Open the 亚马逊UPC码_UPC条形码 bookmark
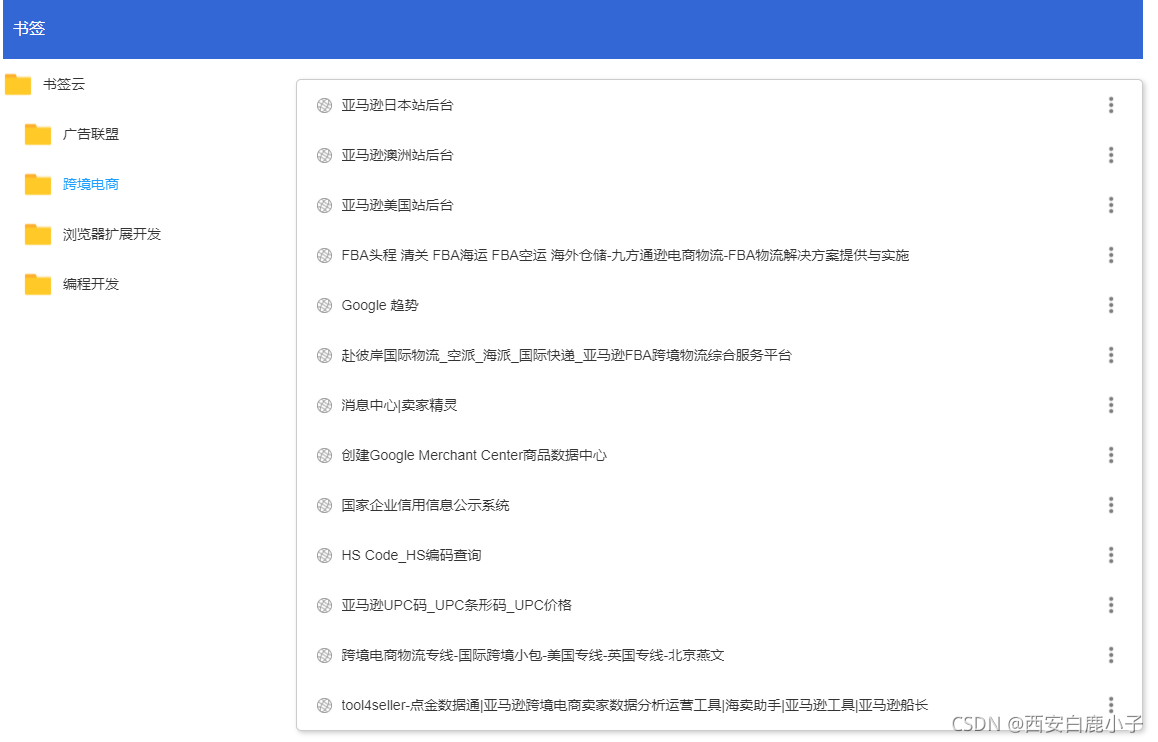 [456, 605]
